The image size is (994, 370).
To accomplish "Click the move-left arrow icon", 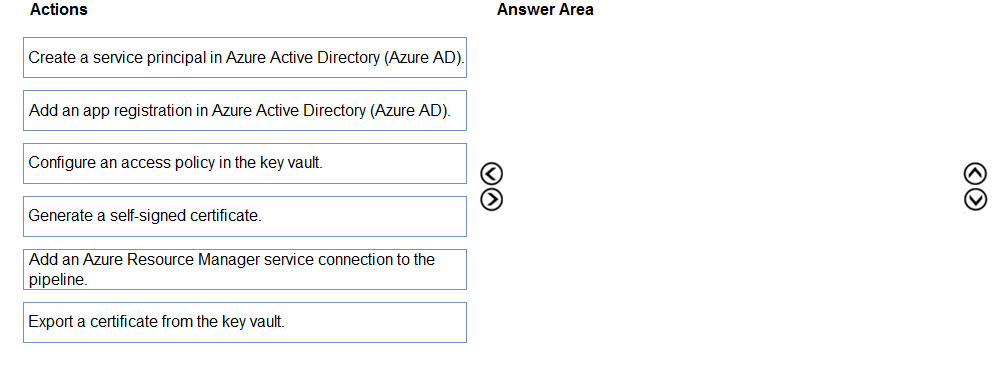I will click(492, 174).
